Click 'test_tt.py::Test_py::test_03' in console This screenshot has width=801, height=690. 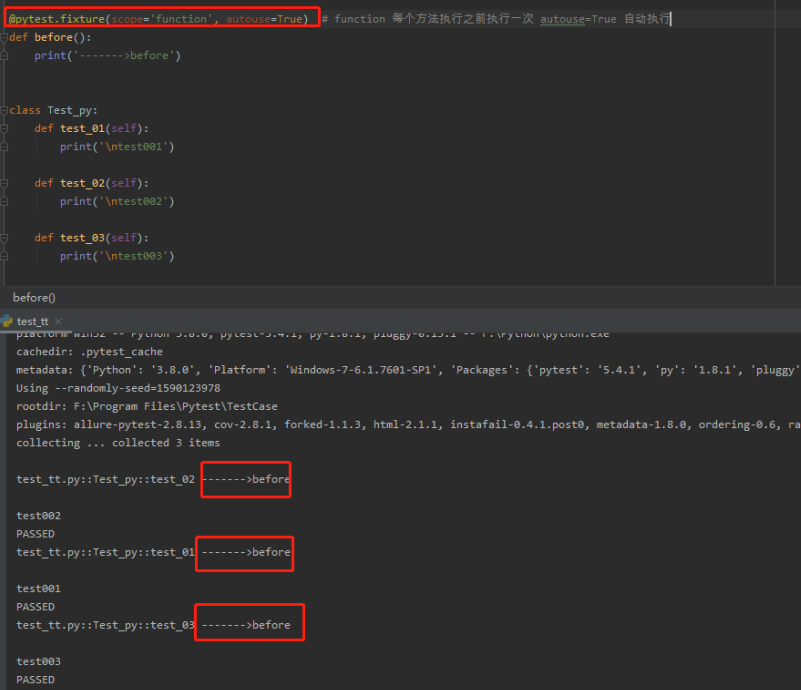(x=105, y=625)
